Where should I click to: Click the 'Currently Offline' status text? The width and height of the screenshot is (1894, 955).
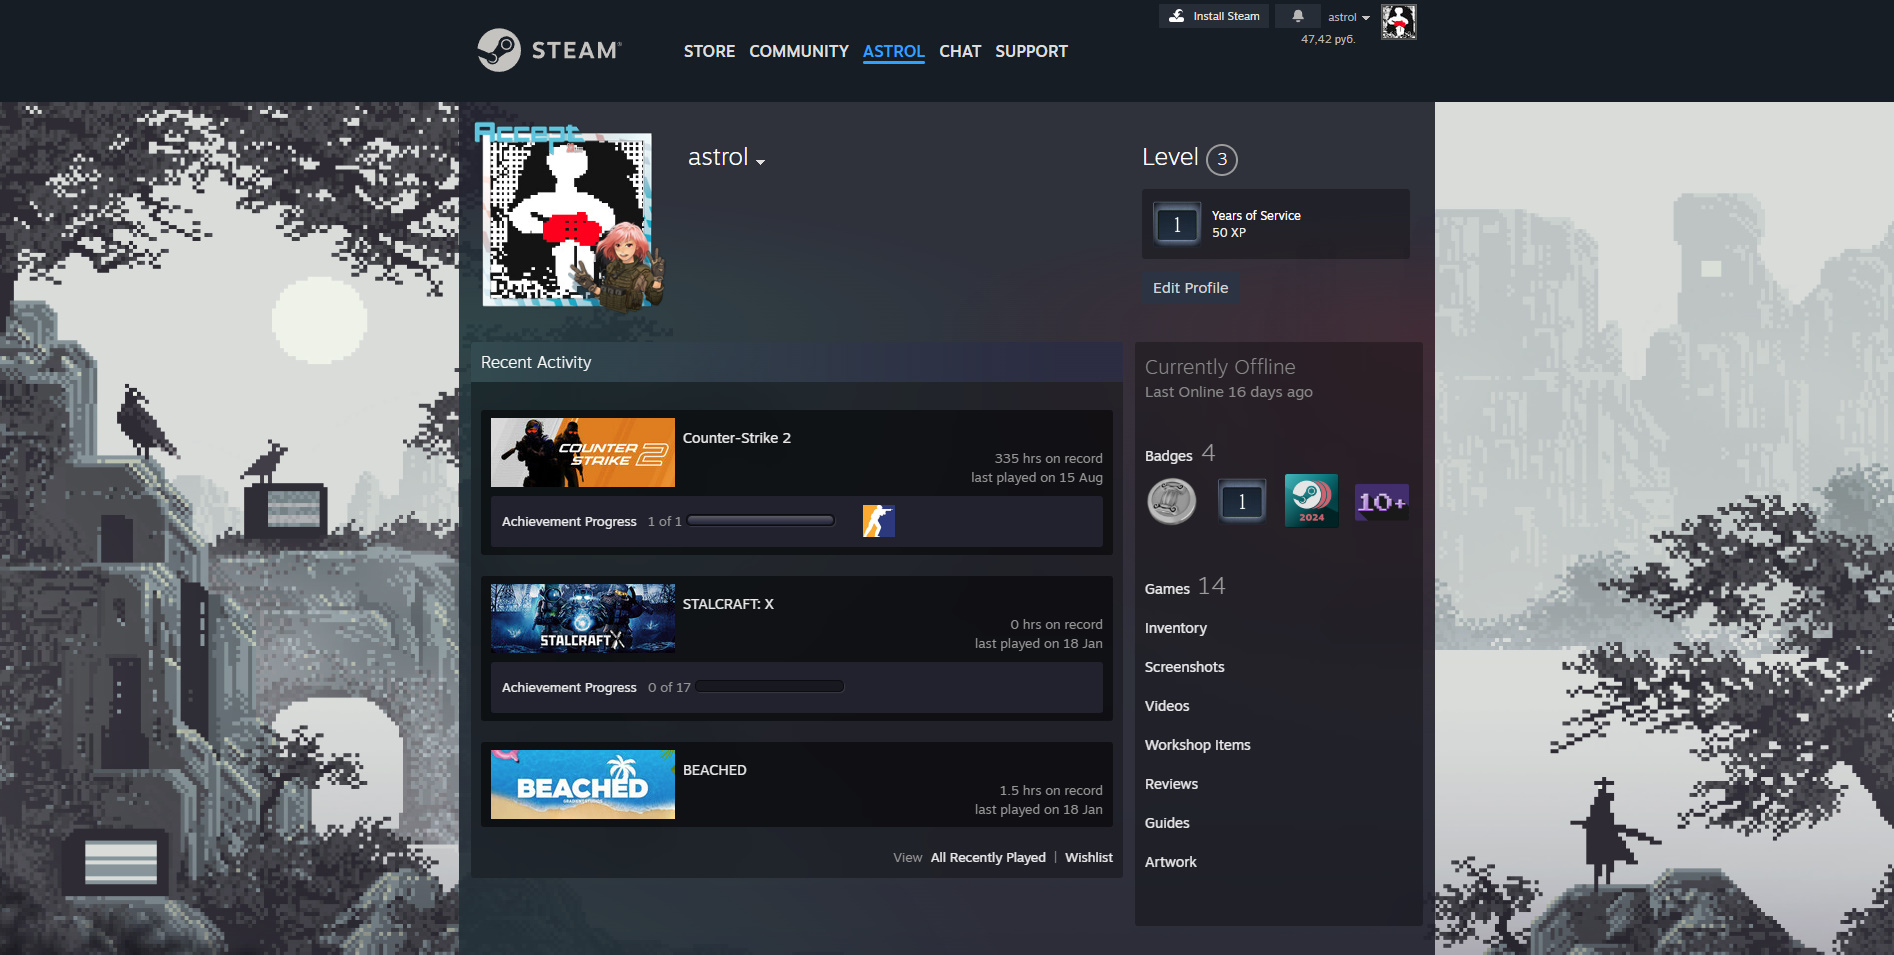1220,367
